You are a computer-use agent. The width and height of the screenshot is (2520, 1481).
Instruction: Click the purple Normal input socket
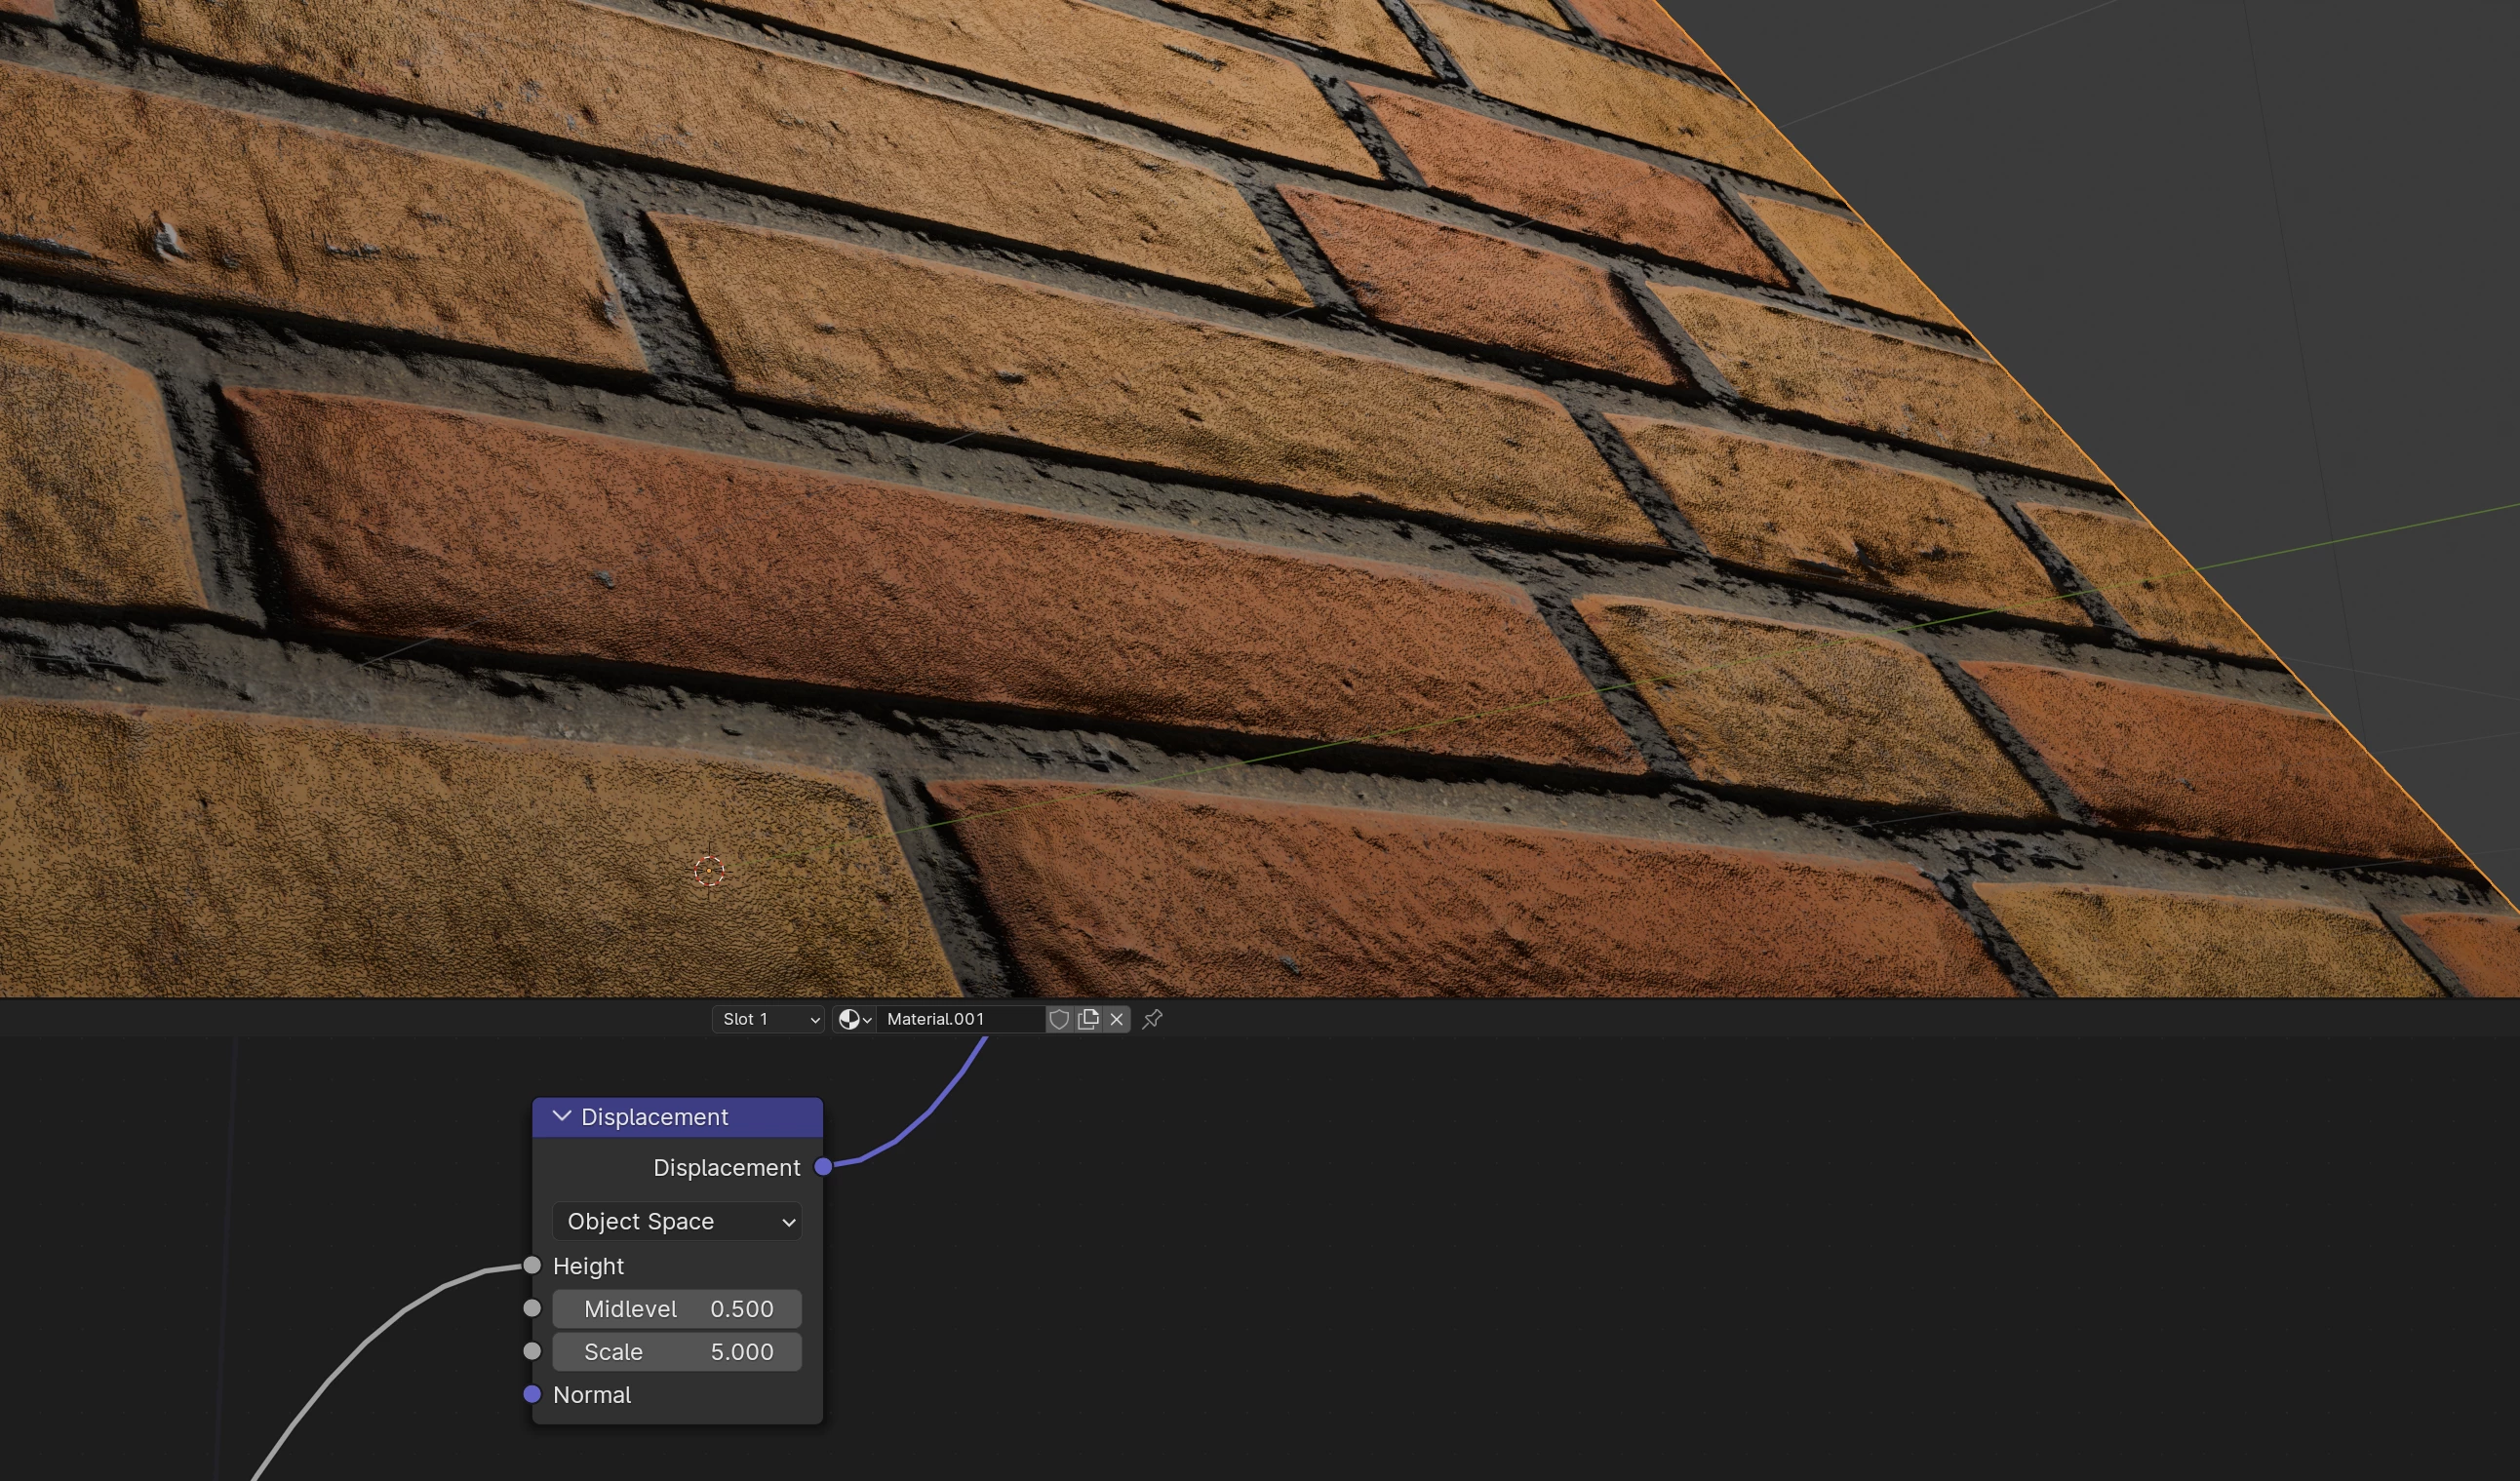[532, 1394]
